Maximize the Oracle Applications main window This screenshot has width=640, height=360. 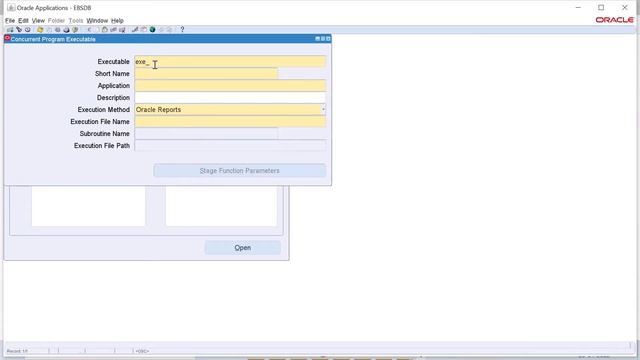point(601,8)
